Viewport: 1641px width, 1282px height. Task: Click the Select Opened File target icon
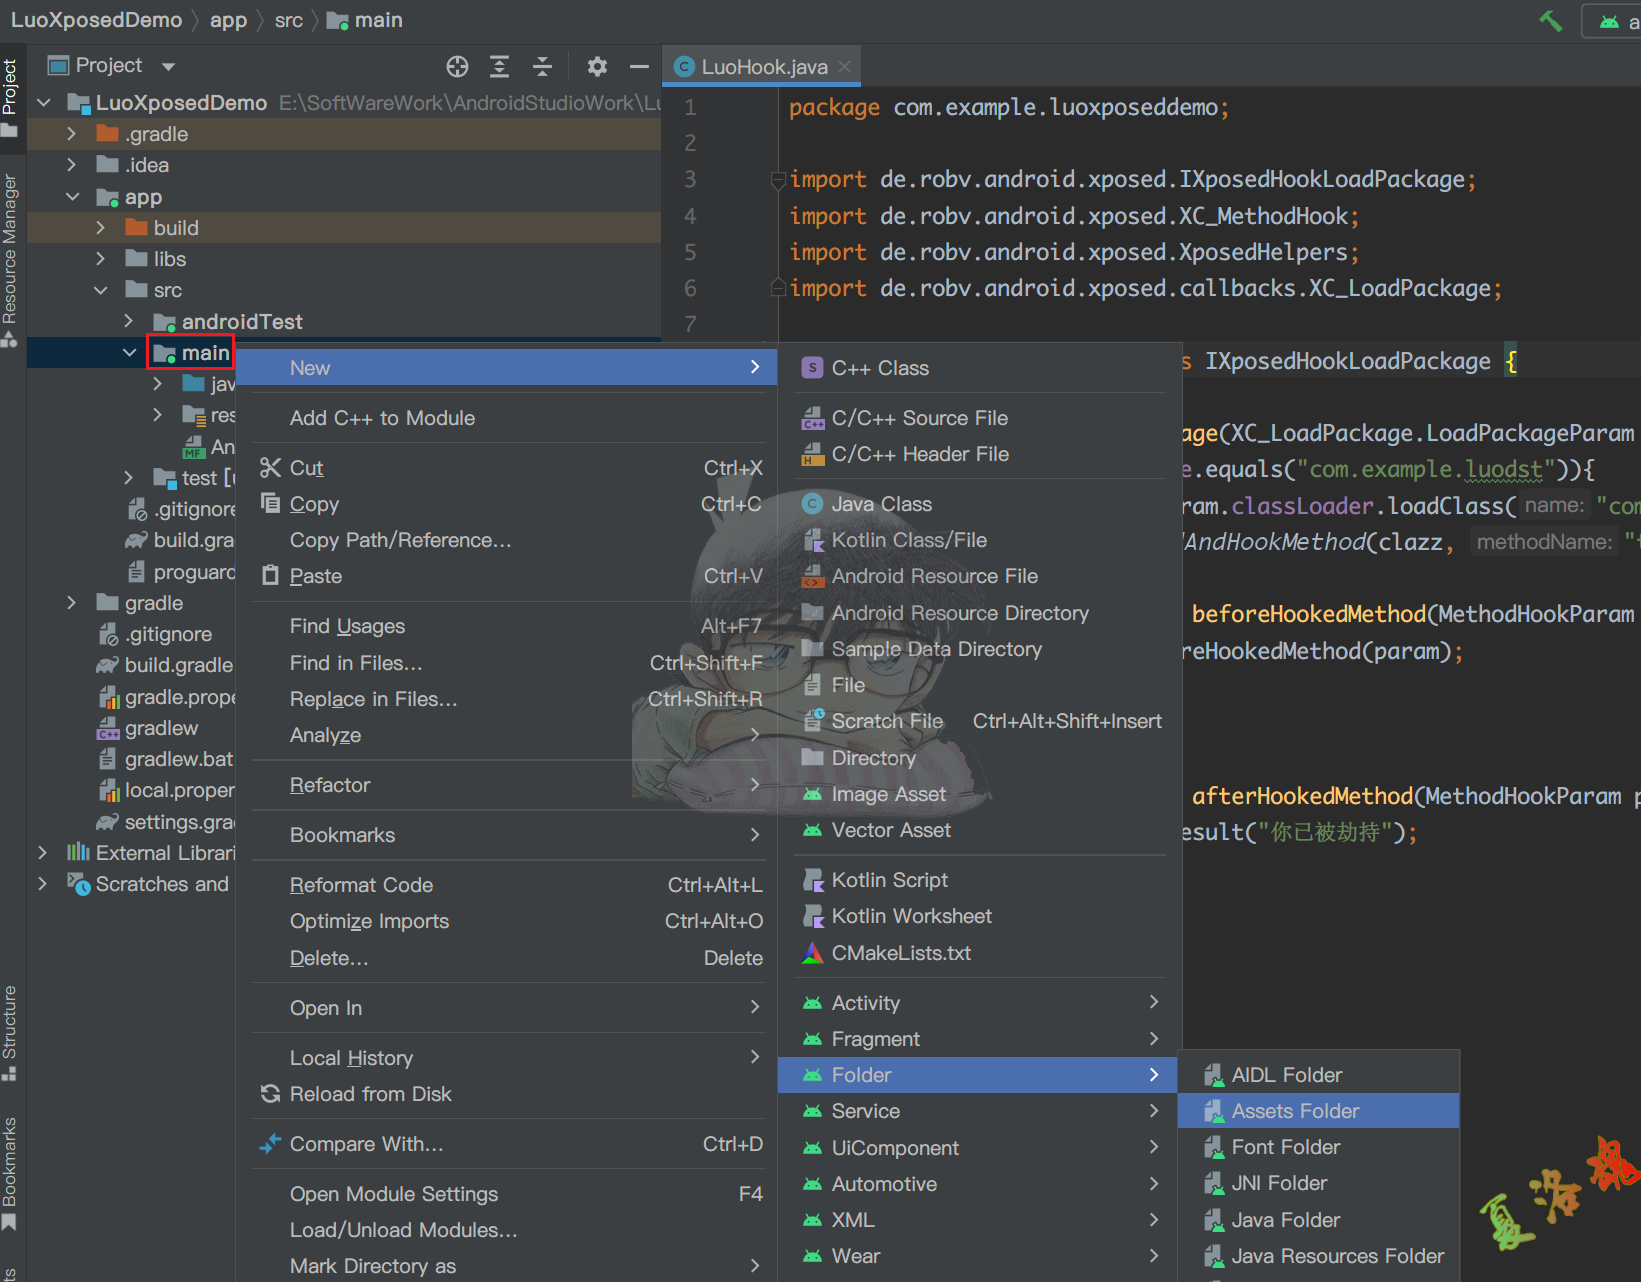point(457,67)
